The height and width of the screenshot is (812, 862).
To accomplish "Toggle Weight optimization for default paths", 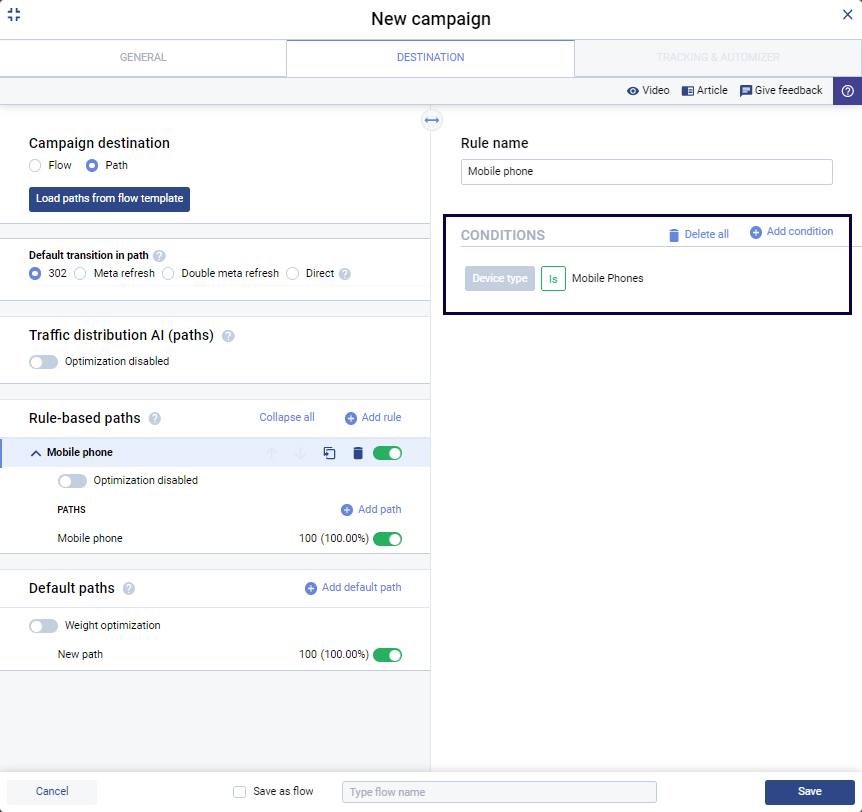I will click(x=44, y=626).
